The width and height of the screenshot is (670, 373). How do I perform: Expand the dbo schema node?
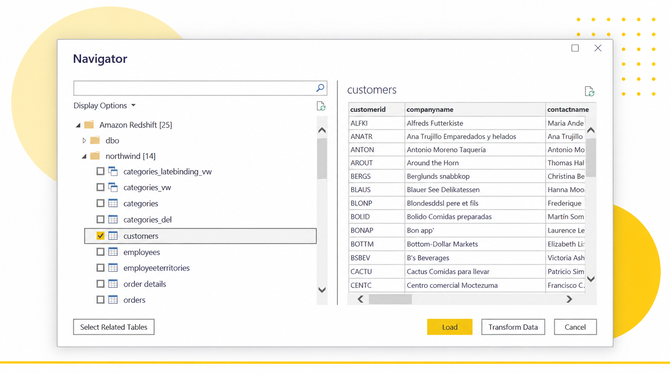84,140
